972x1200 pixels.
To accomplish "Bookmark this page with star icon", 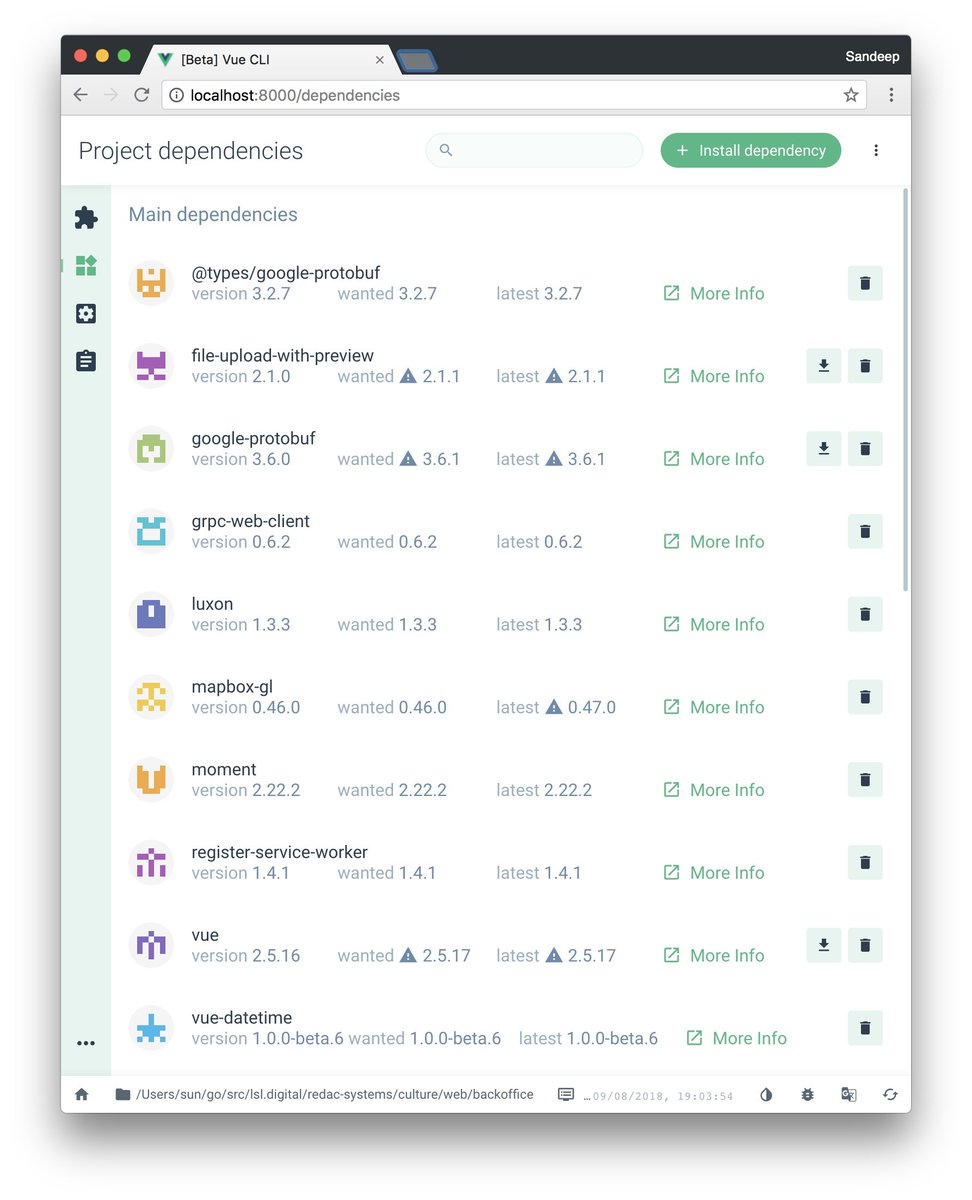I will [x=851, y=95].
